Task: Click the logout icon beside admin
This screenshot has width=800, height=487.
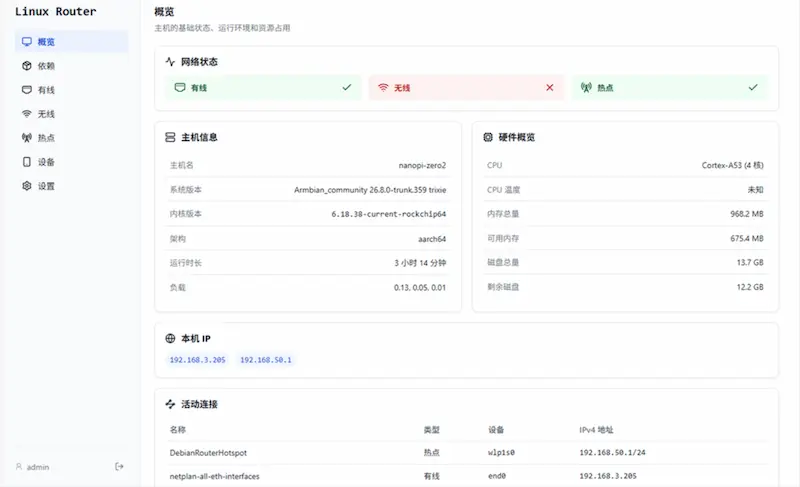Action: tap(119, 467)
